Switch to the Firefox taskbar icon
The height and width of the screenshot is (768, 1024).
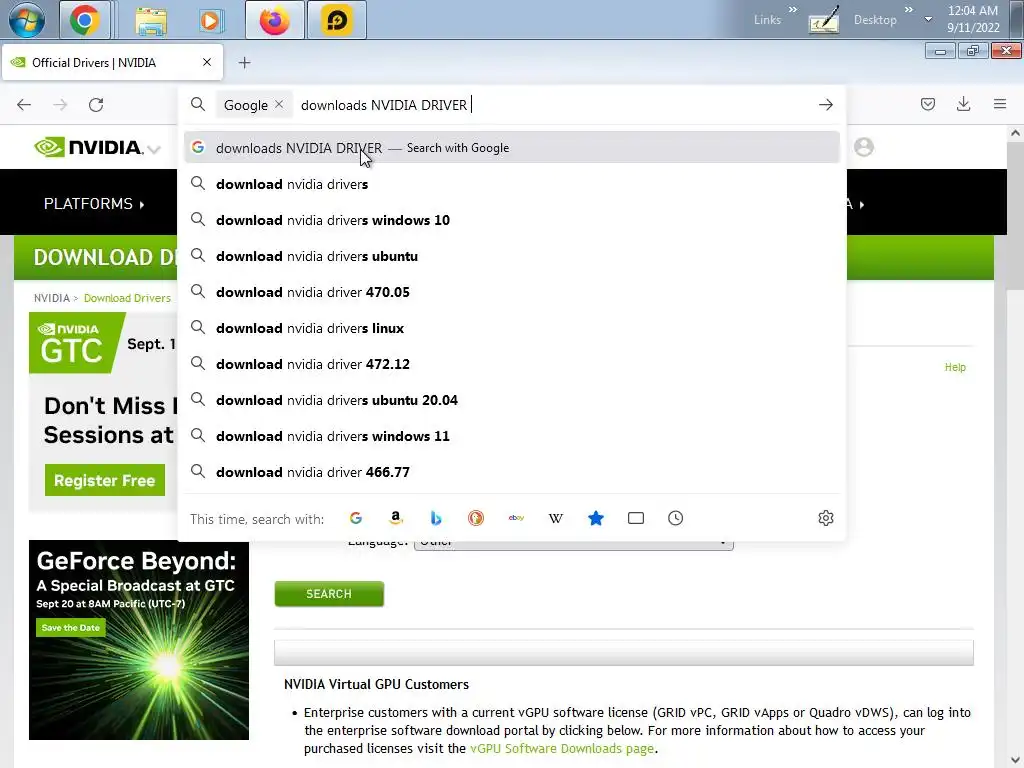pos(274,20)
